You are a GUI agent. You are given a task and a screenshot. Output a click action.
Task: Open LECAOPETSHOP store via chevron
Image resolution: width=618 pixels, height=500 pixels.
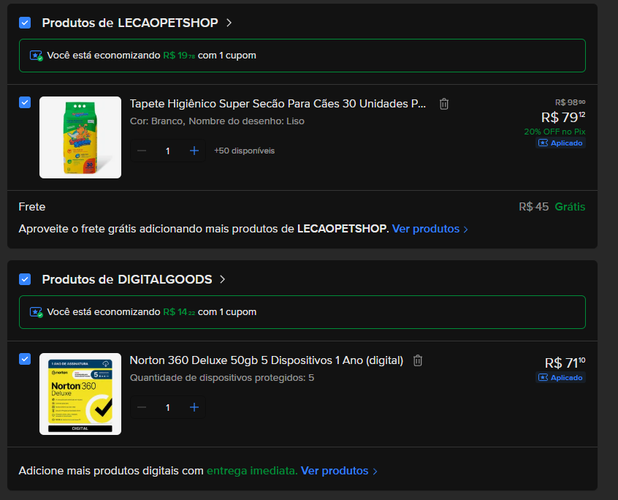[x=229, y=23]
